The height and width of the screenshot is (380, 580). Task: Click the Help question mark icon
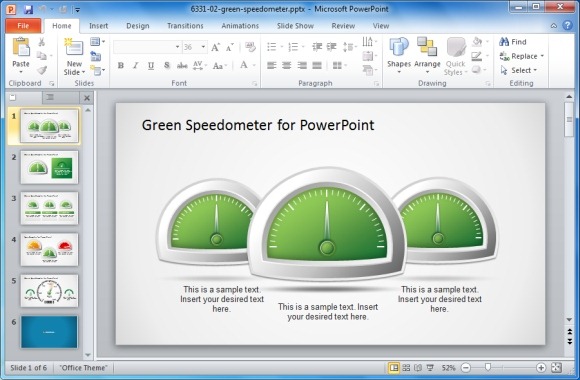(567, 25)
